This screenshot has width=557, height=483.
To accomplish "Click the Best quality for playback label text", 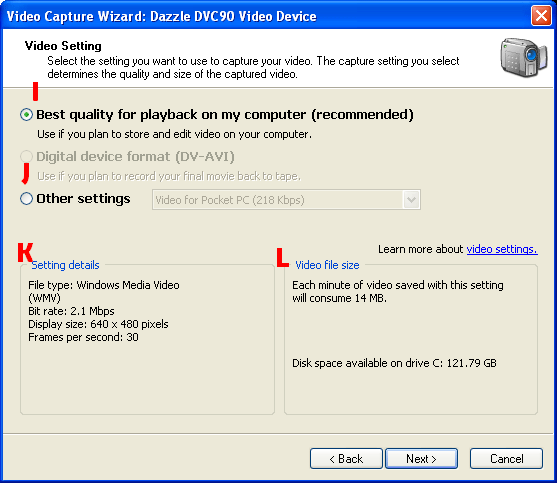I will pyautogui.click(x=225, y=115).
